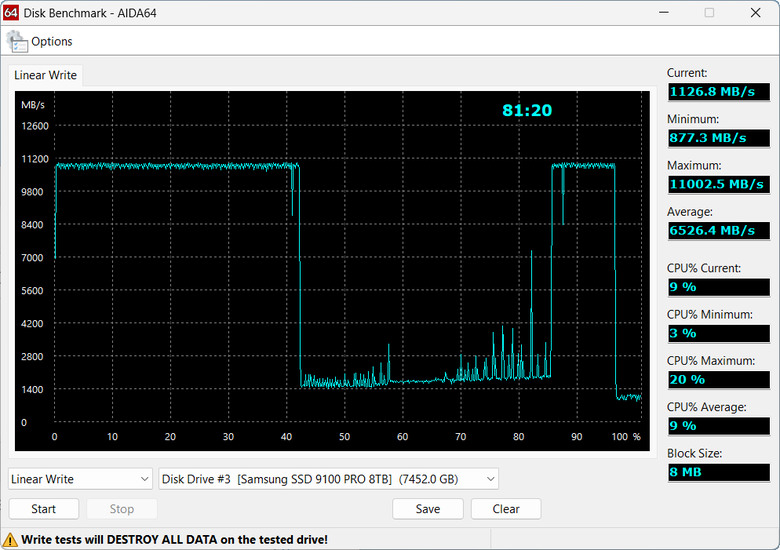
Task: Click the Average 6526.4 MB/s value
Action: coord(719,231)
